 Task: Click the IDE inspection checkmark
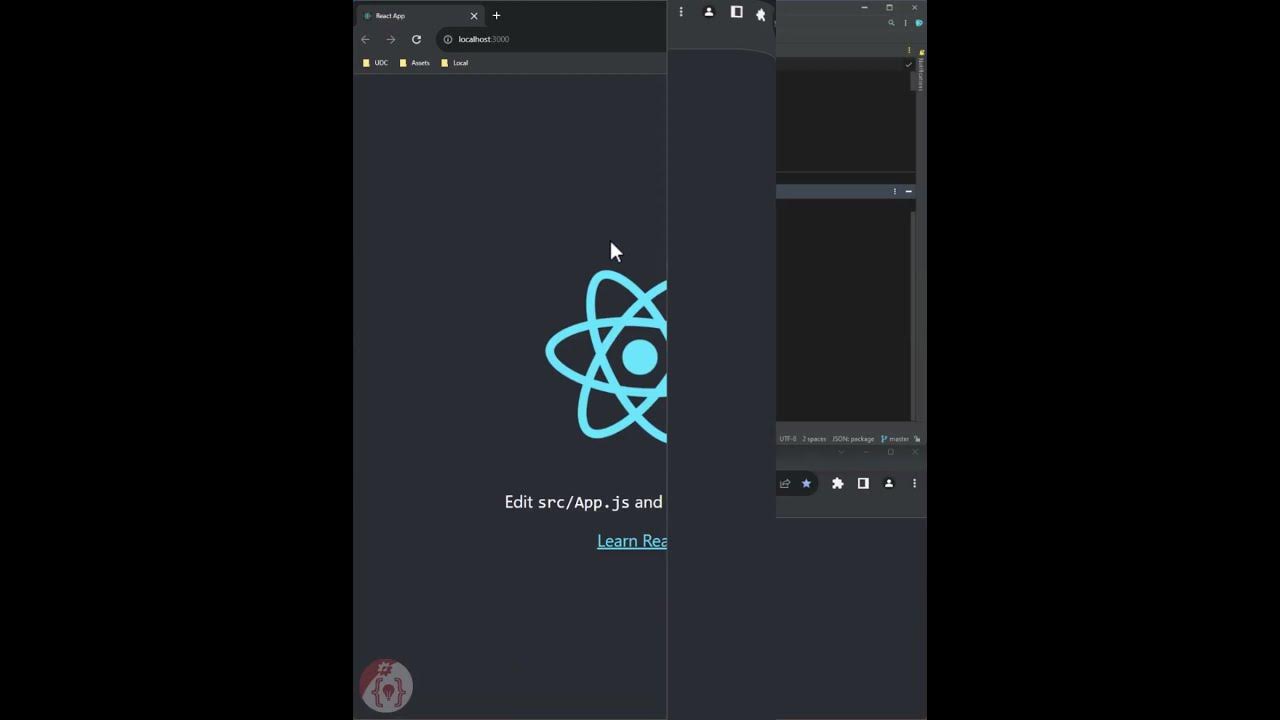pos(908,65)
